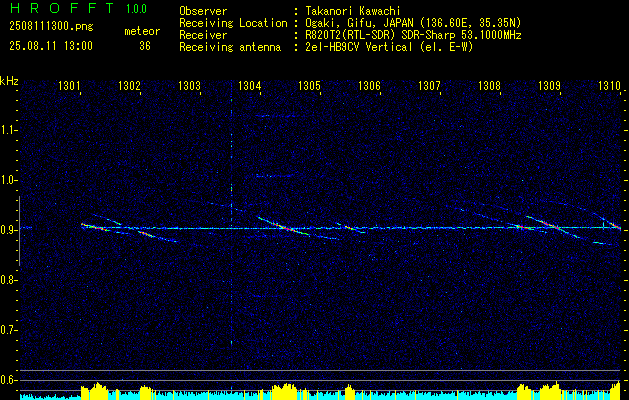Image resolution: width=629 pixels, height=400 pixels.
Task: Click the vertical noise spike line before 1304
Action: pos(231,219)
